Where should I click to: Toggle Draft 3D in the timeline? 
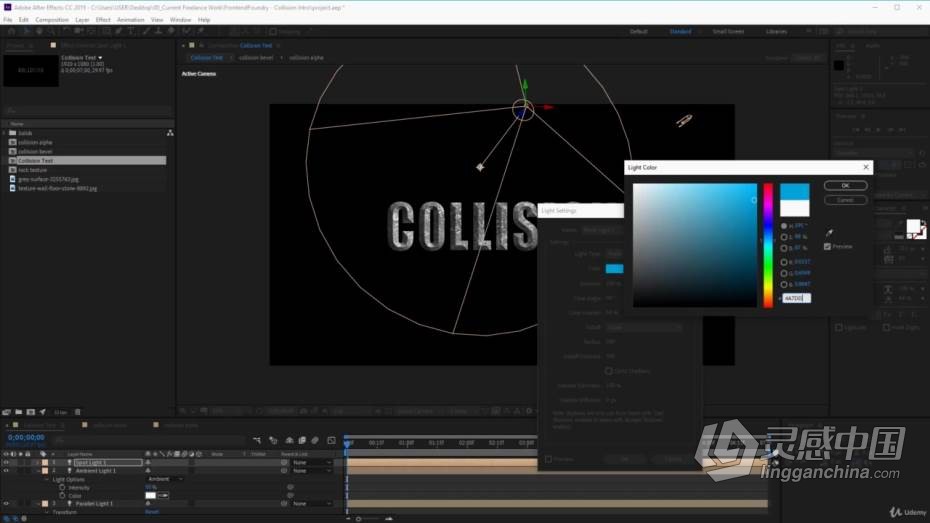point(273,440)
